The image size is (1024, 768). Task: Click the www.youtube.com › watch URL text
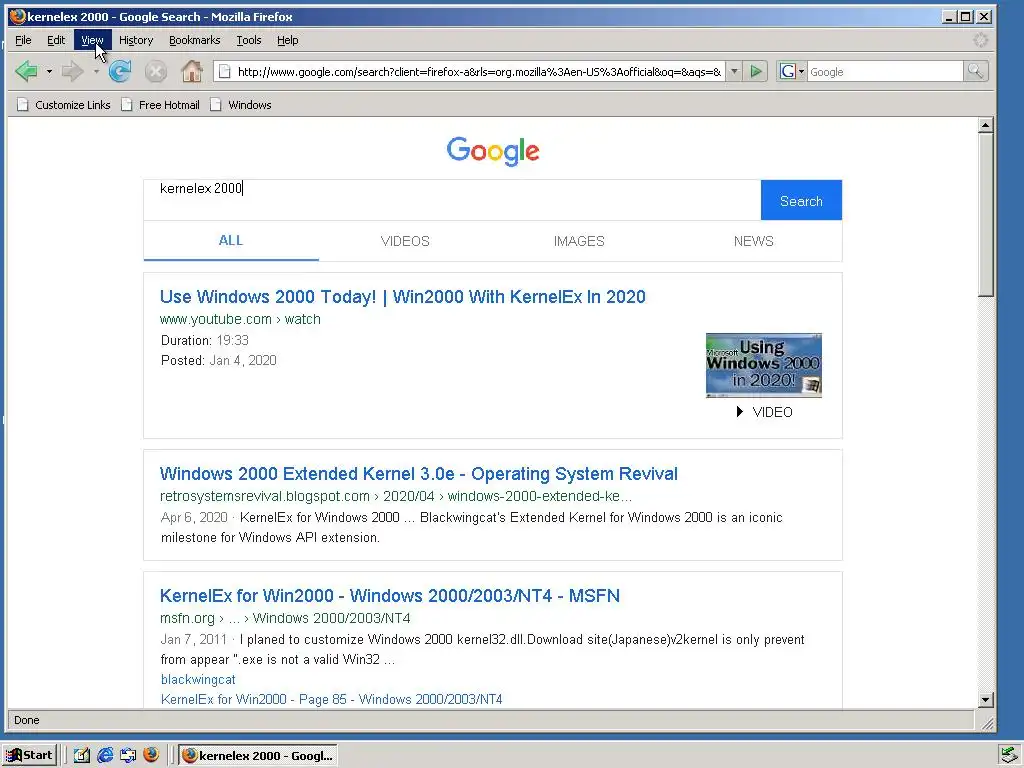[240, 319]
